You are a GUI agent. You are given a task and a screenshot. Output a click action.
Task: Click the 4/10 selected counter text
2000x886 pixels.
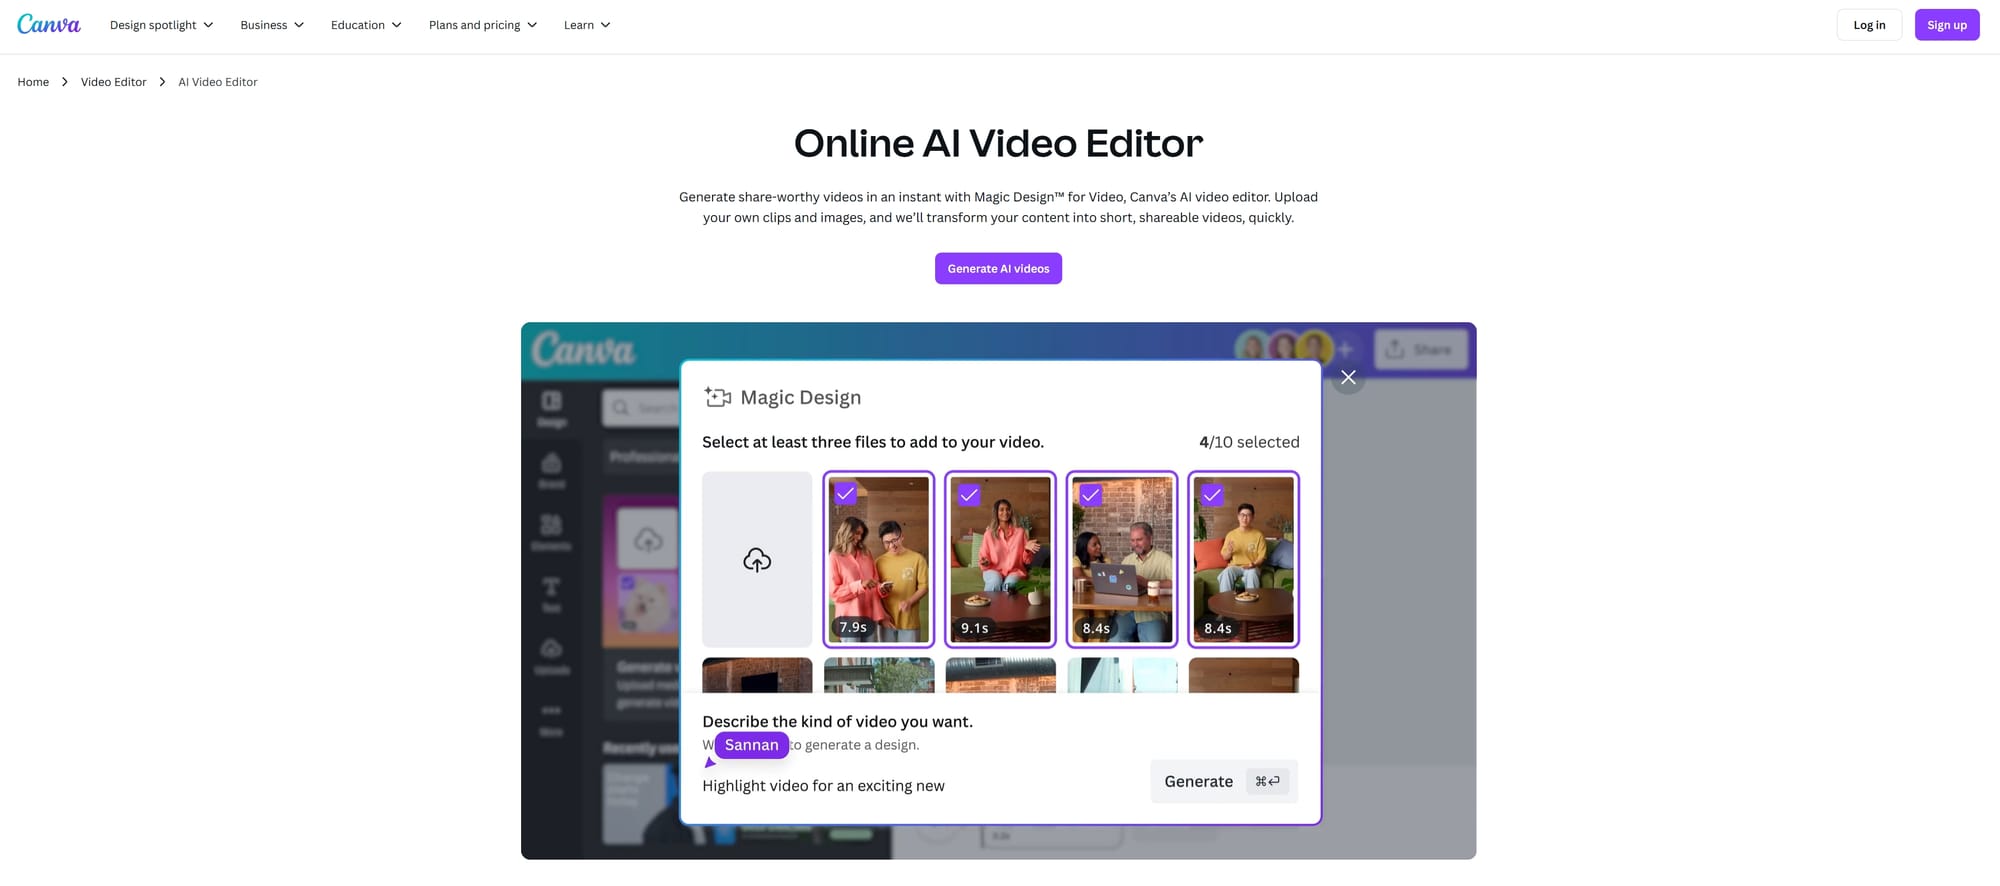1249,442
